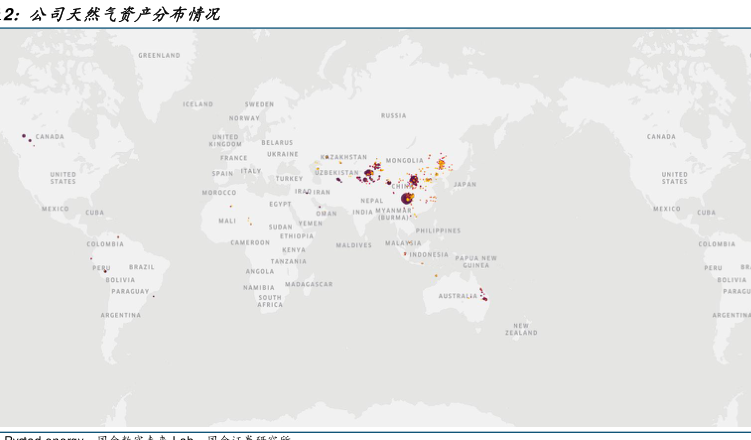The image size is (751, 440).
Task: Click the South Africa country label
Action: pyautogui.click(x=269, y=301)
